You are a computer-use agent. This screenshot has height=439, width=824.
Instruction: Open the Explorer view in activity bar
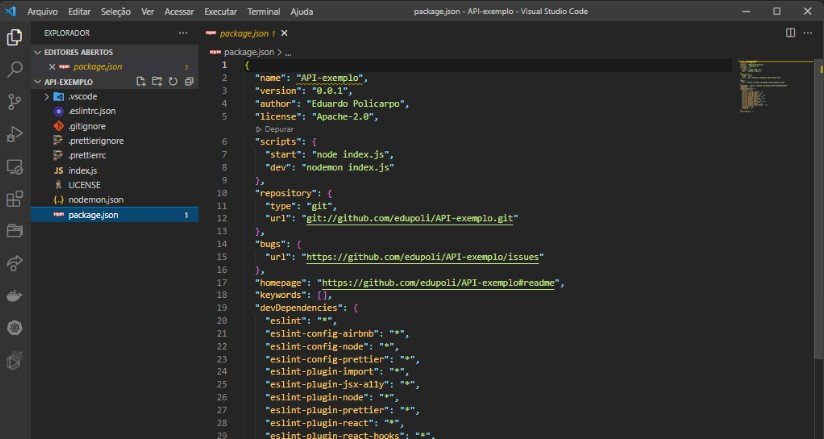[x=15, y=37]
